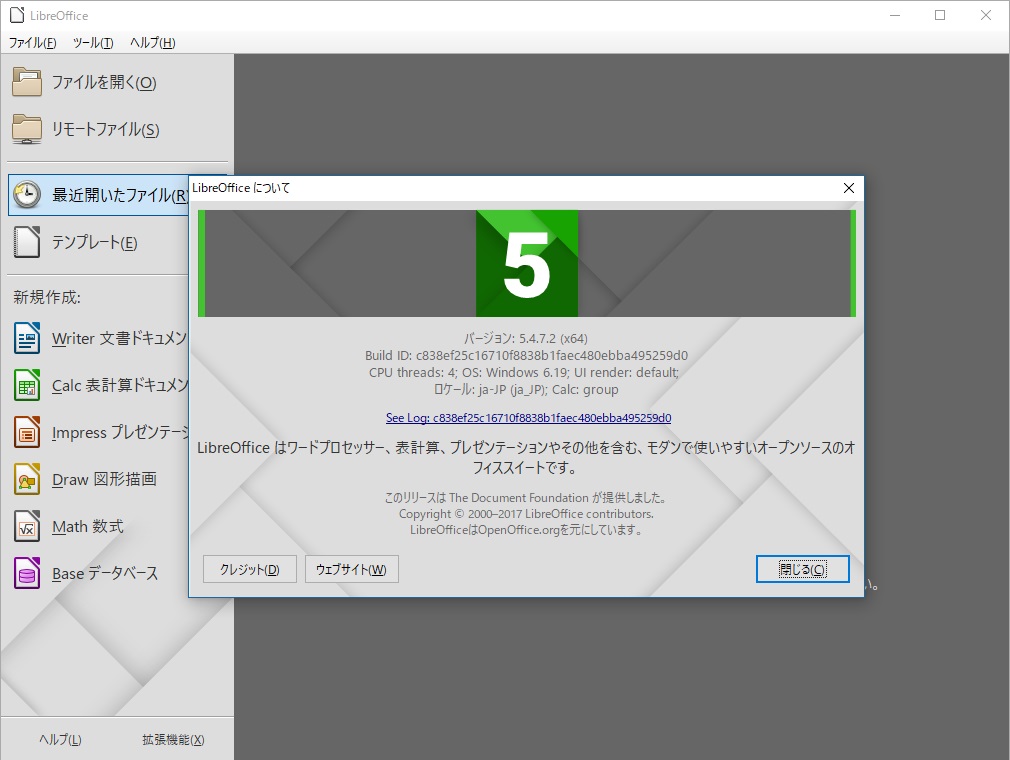This screenshot has width=1010, height=760.
Task: Select ファイルを開く(O) label
Action: click(104, 82)
